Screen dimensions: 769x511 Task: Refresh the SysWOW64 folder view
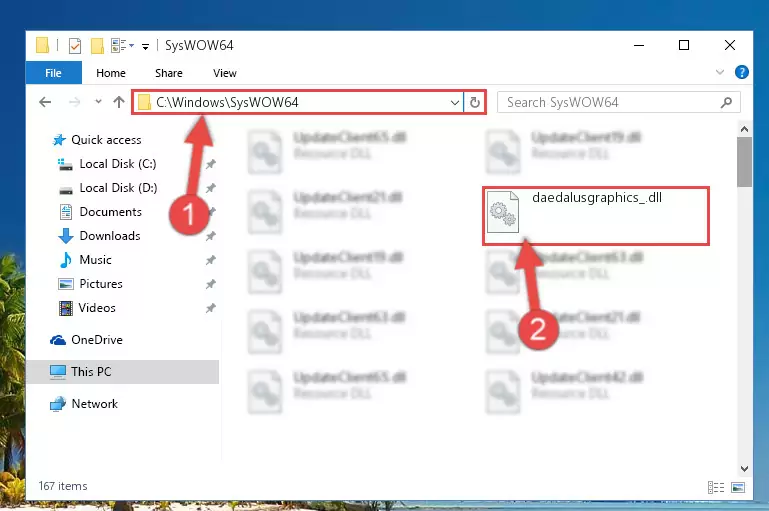click(475, 102)
